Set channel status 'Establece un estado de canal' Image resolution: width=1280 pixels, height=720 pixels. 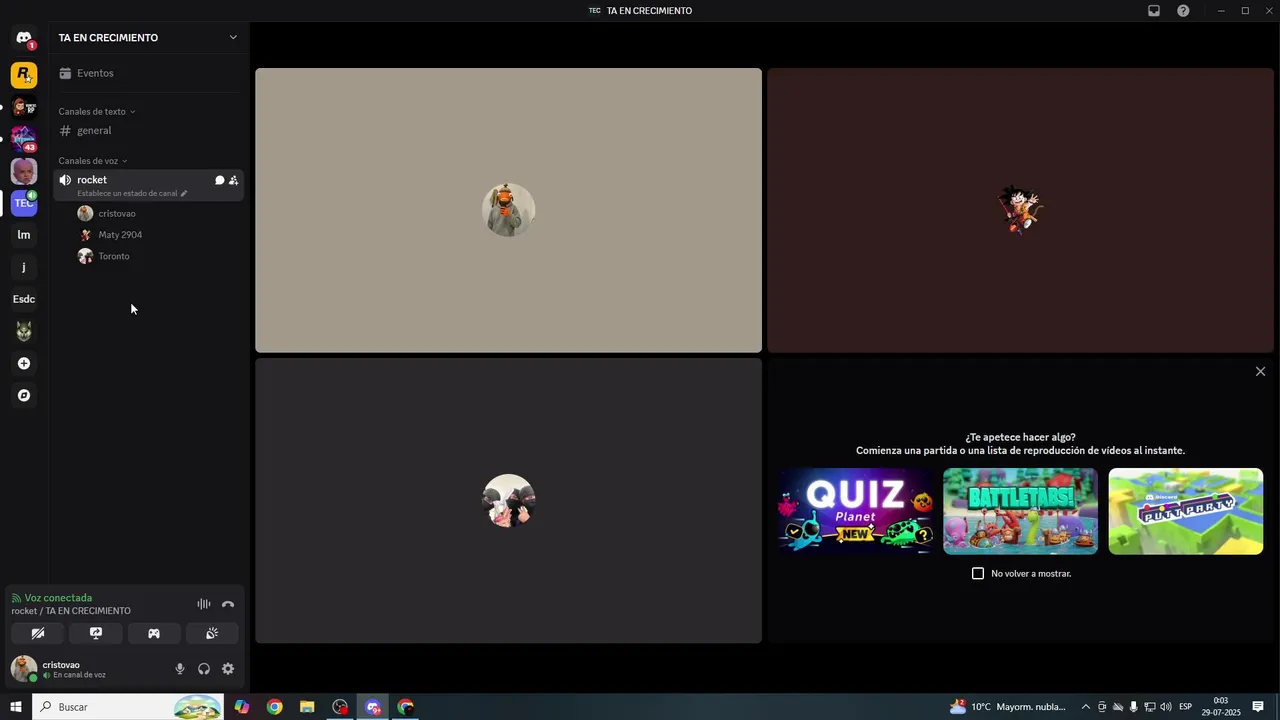pos(132,193)
